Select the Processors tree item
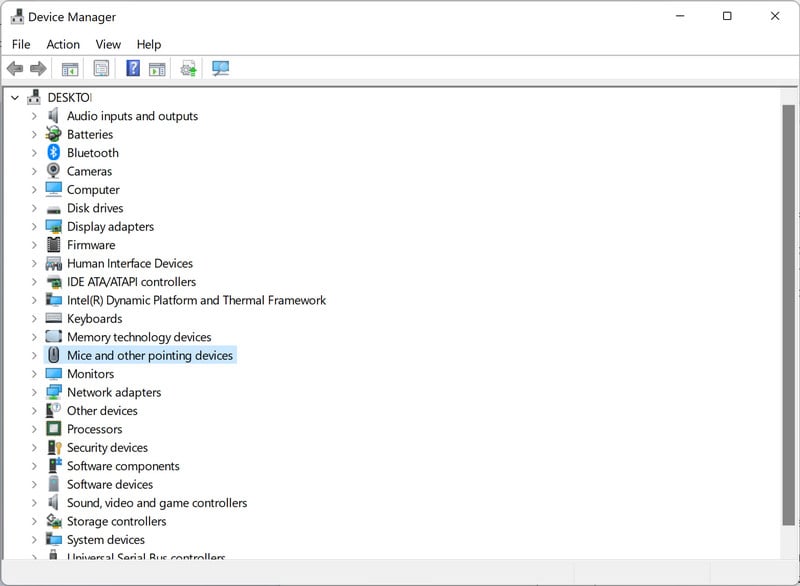800x586 pixels. pos(94,429)
